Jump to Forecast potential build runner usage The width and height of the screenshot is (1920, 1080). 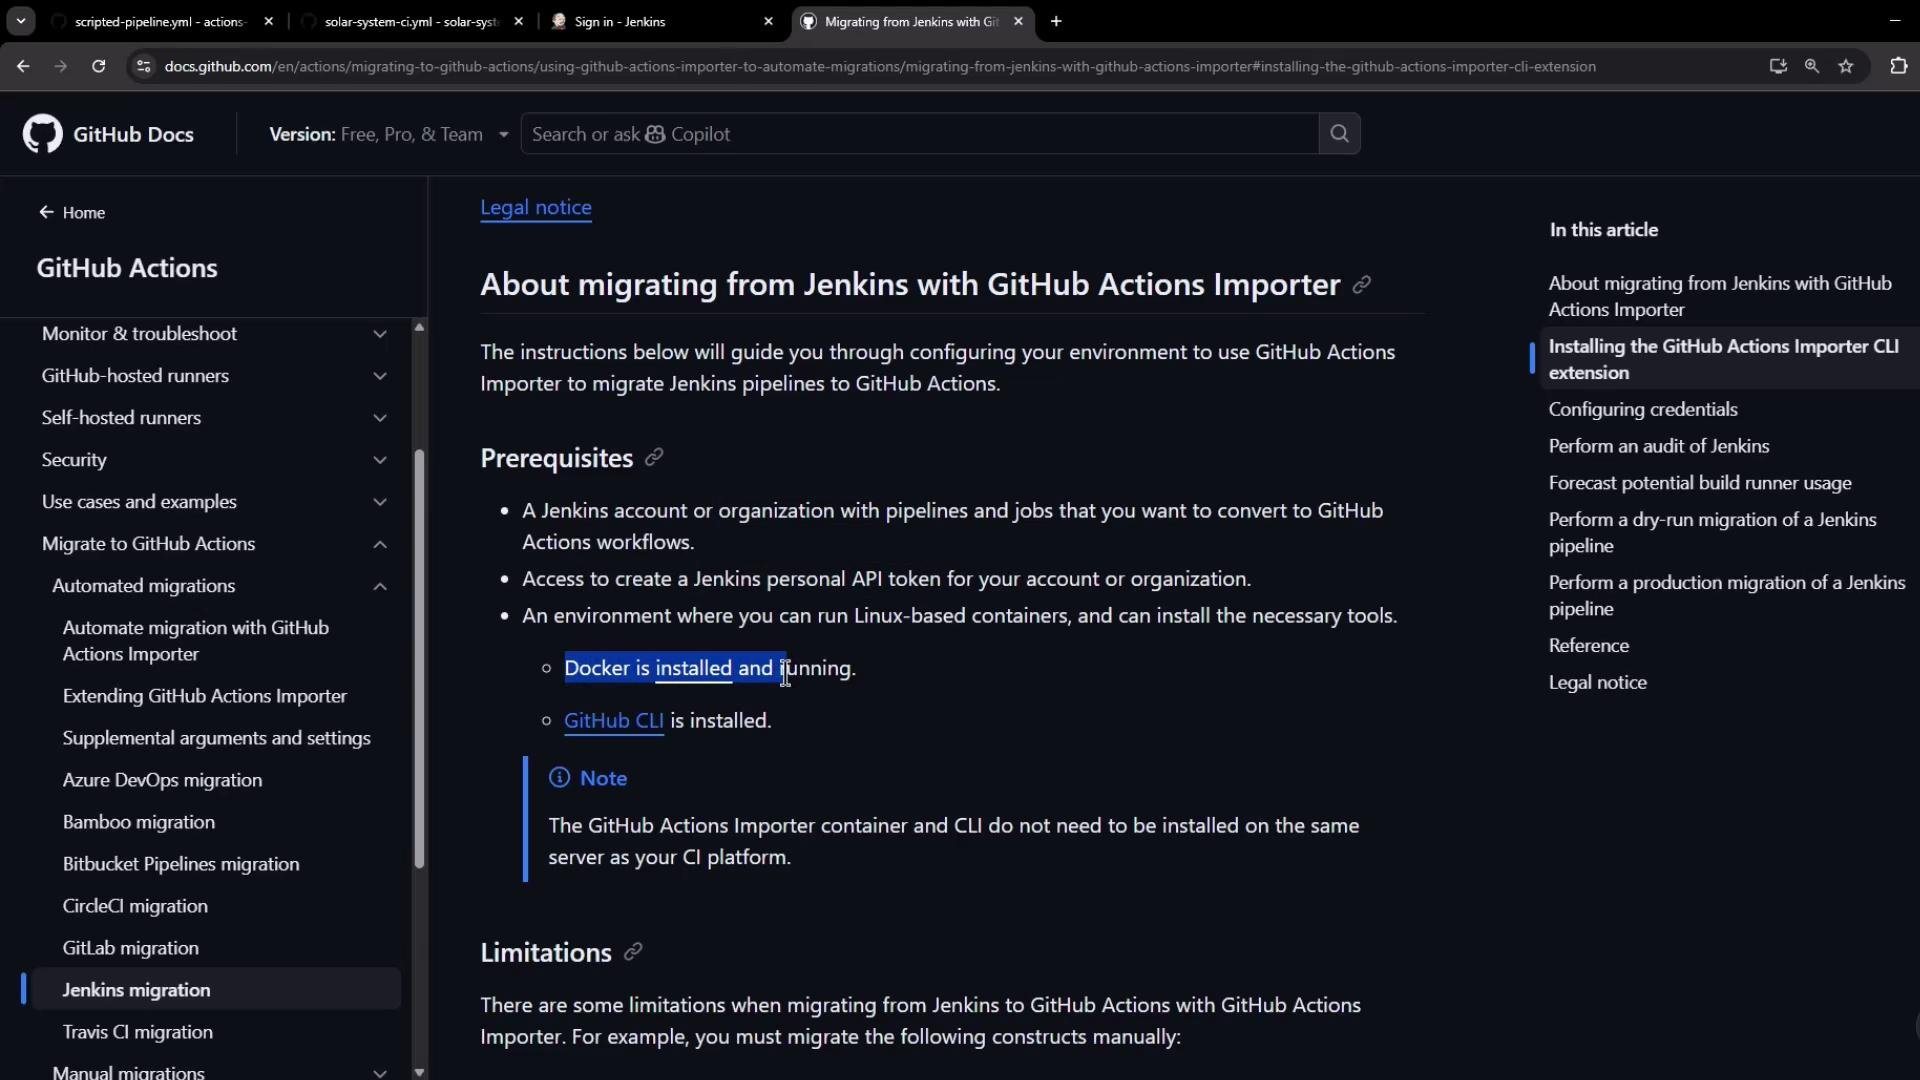click(x=1700, y=483)
